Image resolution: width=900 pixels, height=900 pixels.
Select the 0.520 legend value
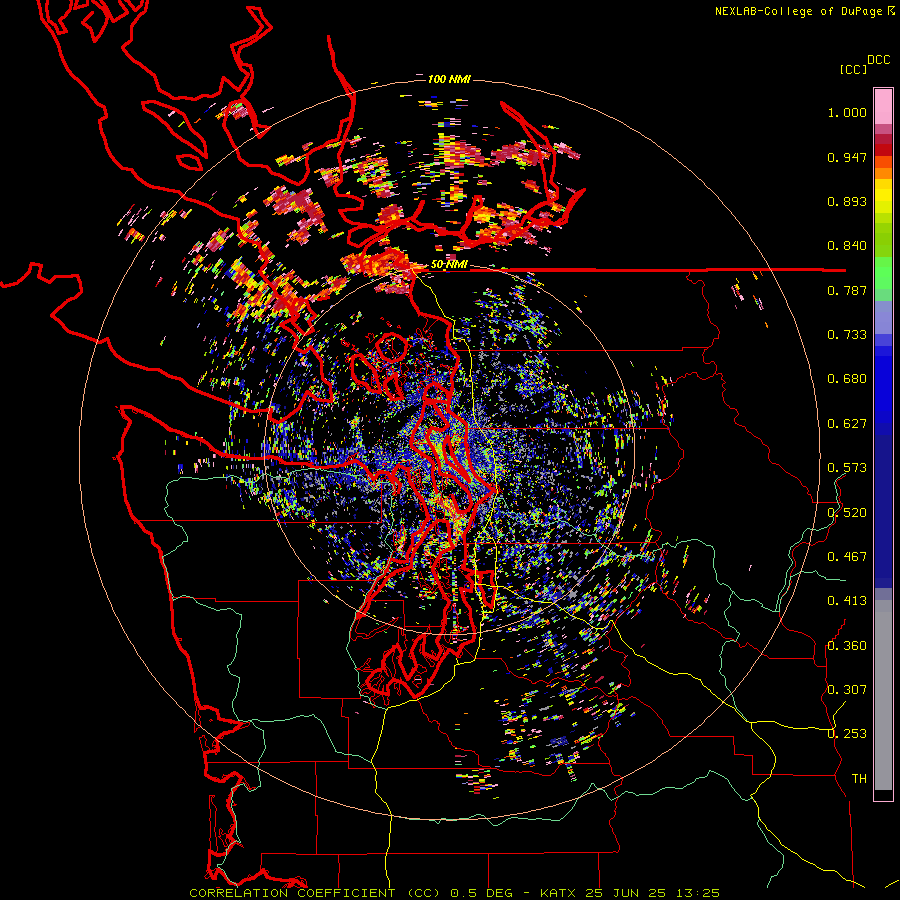(847, 513)
